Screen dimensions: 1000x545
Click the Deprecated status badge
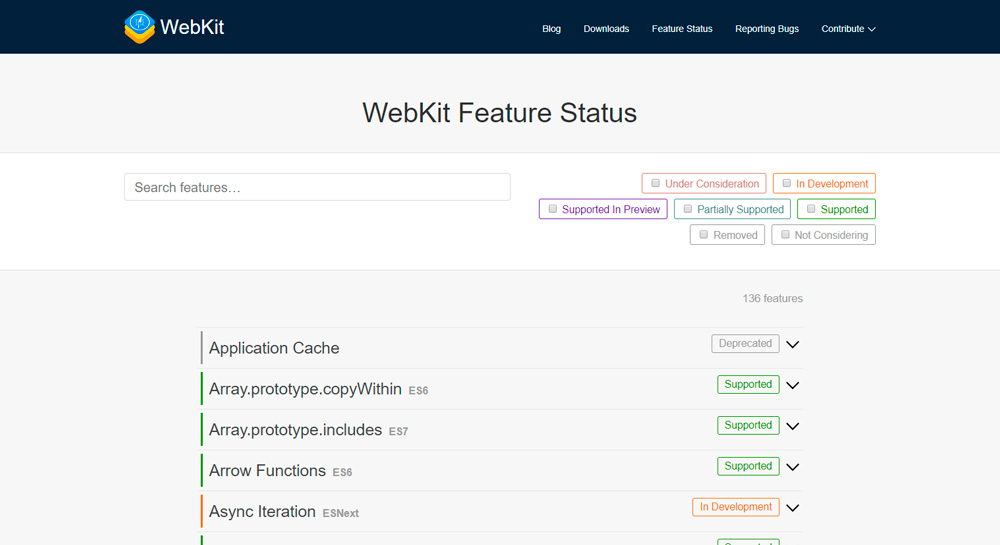click(x=745, y=344)
